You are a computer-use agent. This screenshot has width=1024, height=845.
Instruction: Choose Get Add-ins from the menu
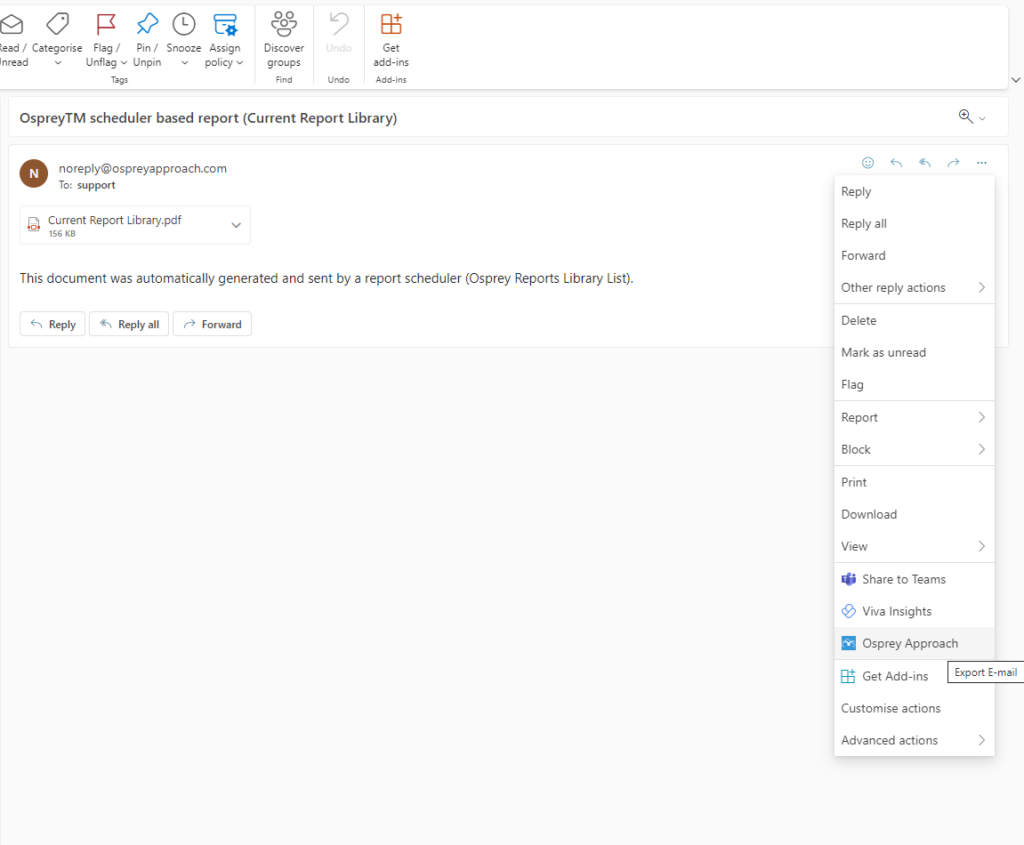[x=914, y=676]
